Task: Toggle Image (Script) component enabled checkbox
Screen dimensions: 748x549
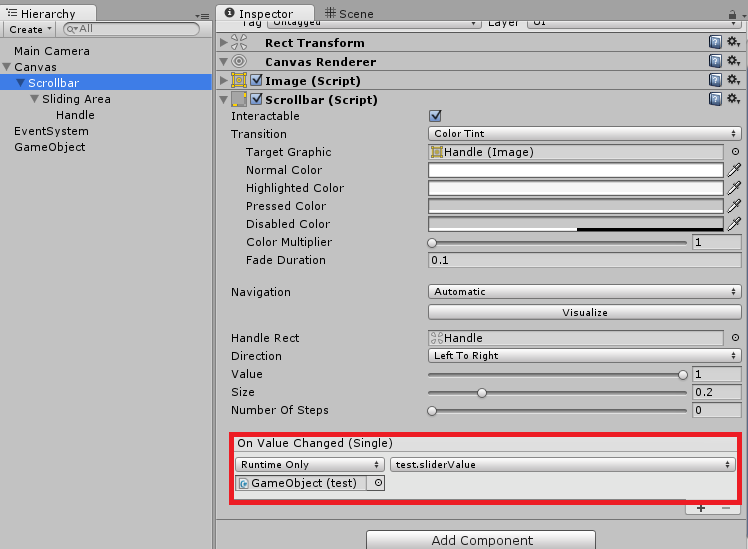Action: pyautogui.click(x=256, y=80)
